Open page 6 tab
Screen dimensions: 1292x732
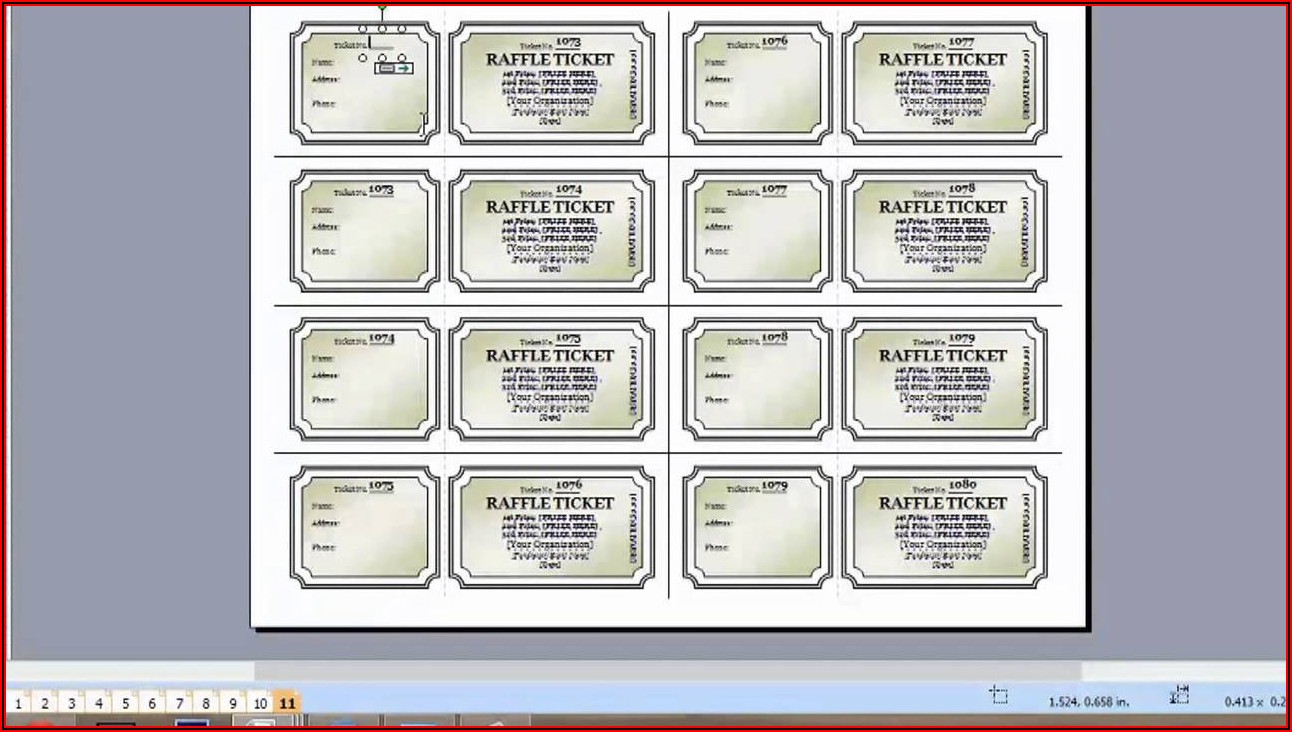(152, 703)
